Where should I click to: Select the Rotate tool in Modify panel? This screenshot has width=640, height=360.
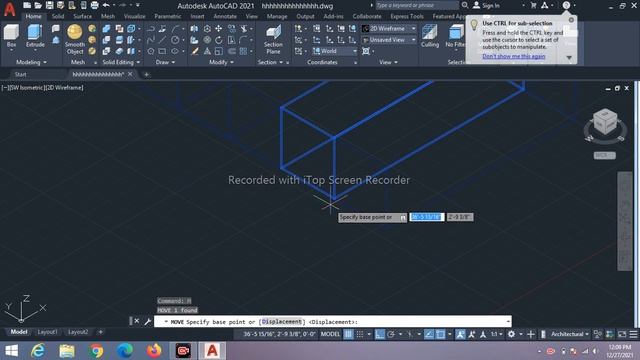[x=219, y=40]
